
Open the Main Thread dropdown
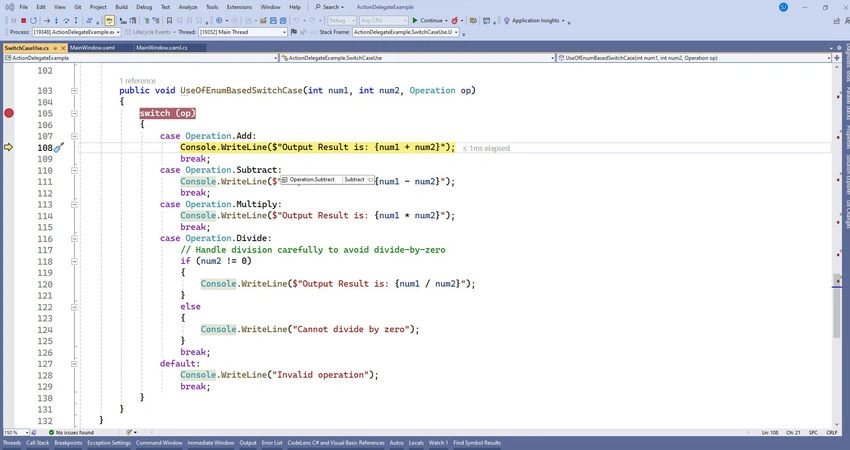242,32
